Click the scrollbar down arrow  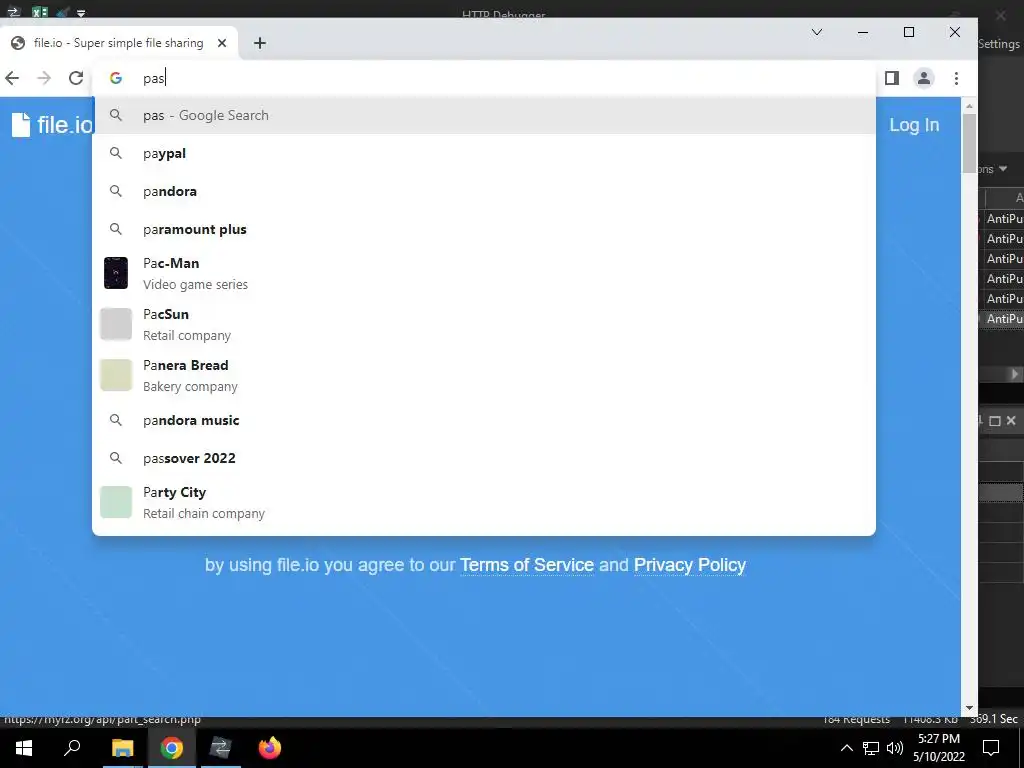click(969, 708)
